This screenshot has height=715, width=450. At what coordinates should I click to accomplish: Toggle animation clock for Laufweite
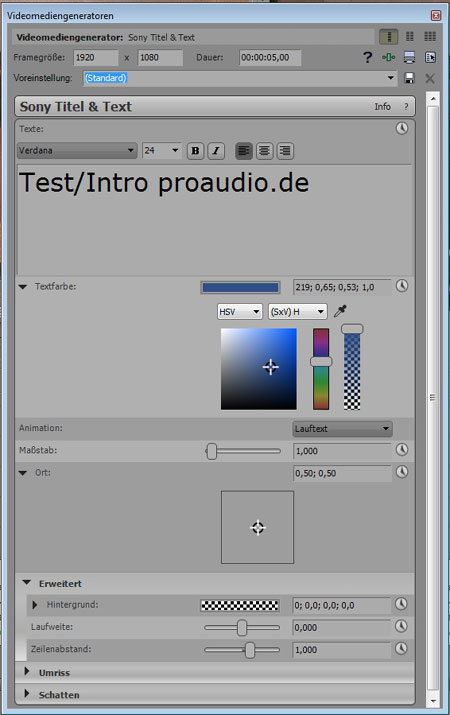click(401, 626)
